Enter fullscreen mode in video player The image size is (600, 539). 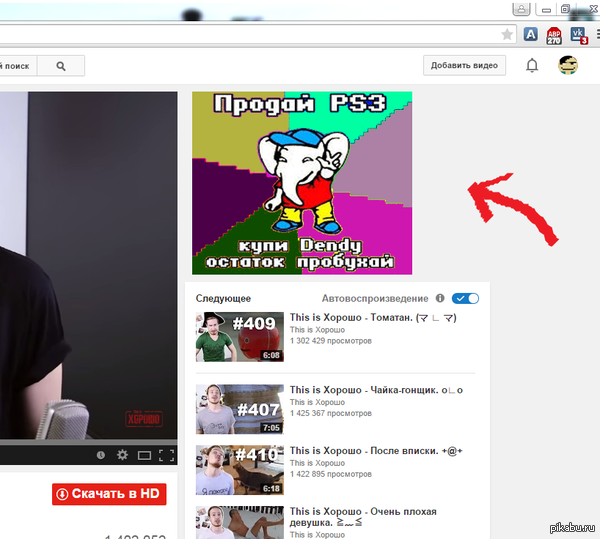click(167, 455)
